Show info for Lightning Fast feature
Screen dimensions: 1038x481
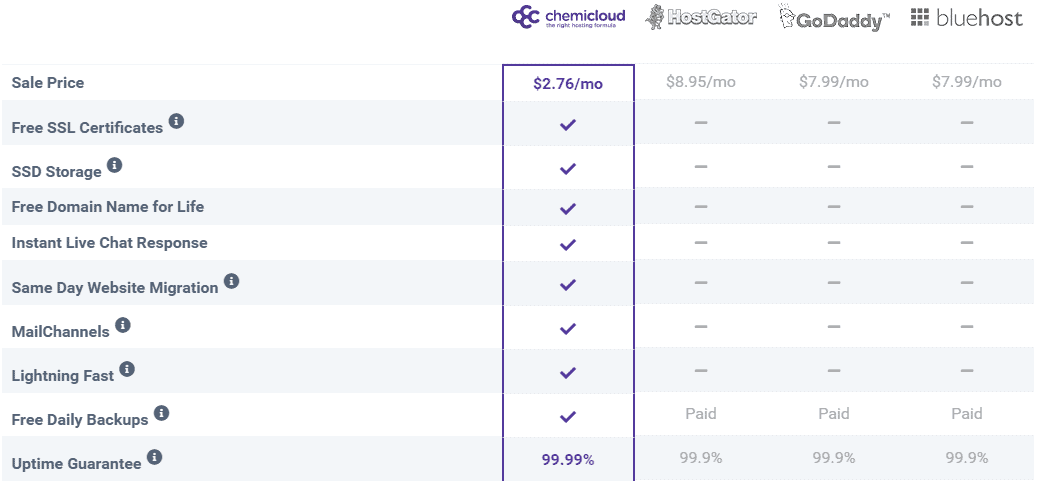[127, 369]
